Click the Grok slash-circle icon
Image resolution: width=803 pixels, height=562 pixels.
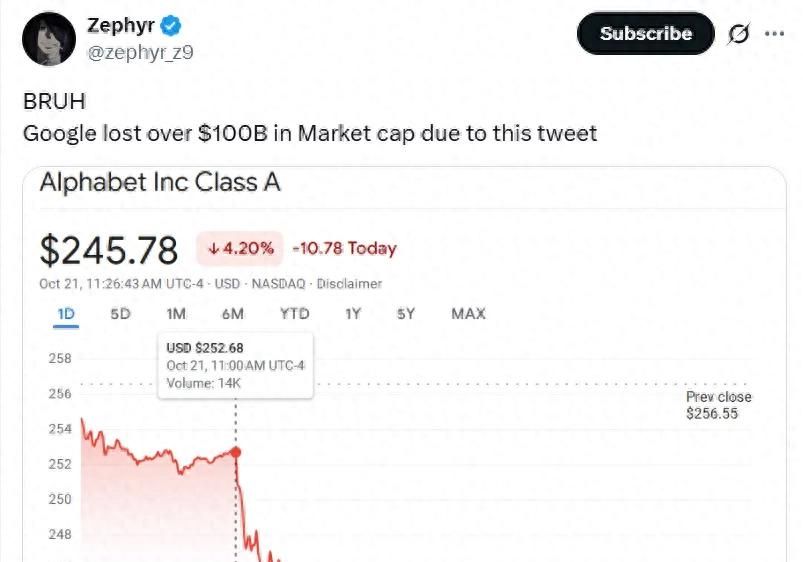tap(738, 34)
